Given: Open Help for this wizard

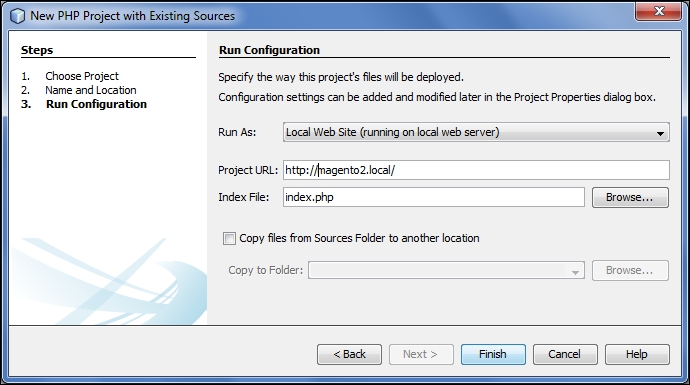Looking at the screenshot, I should click(x=637, y=354).
